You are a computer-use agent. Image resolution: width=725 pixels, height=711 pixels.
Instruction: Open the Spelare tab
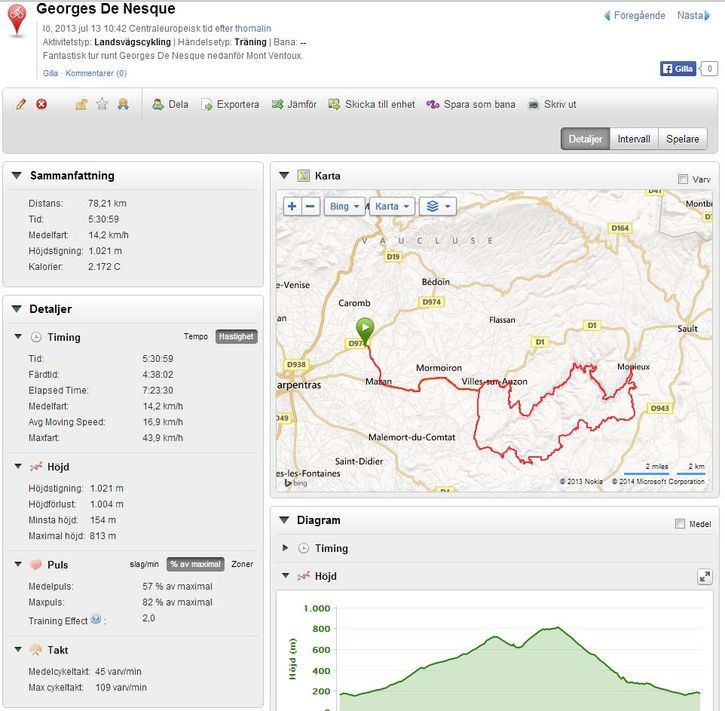pyautogui.click(x=683, y=139)
